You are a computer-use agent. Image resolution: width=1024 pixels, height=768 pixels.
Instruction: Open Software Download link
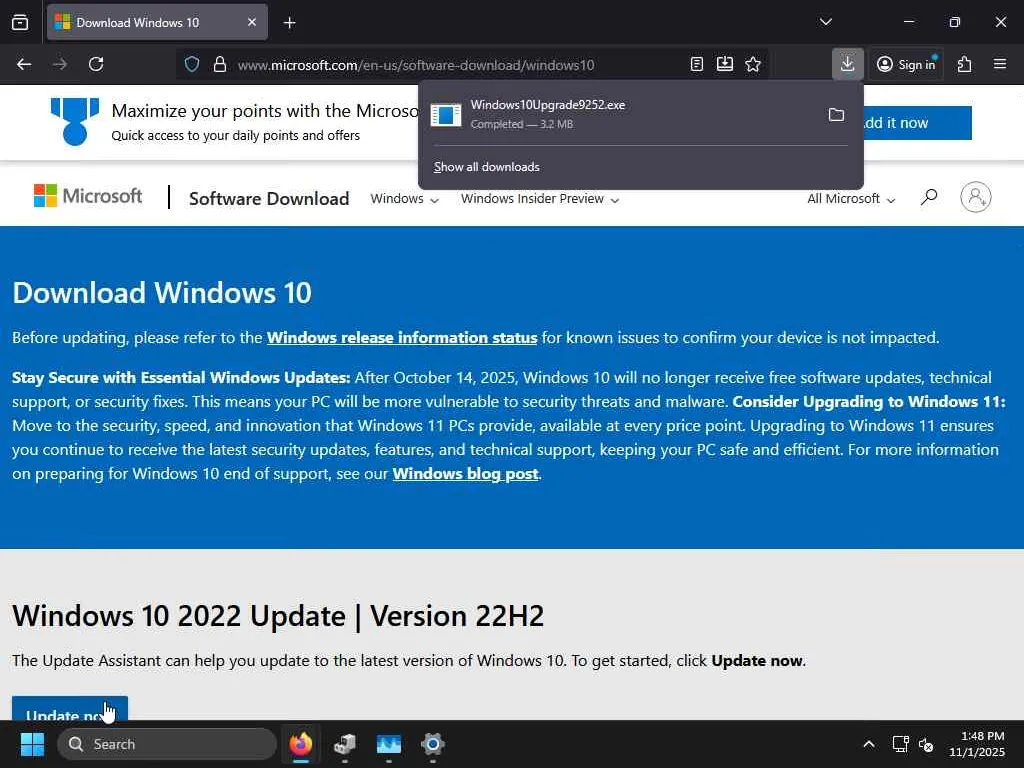click(269, 199)
